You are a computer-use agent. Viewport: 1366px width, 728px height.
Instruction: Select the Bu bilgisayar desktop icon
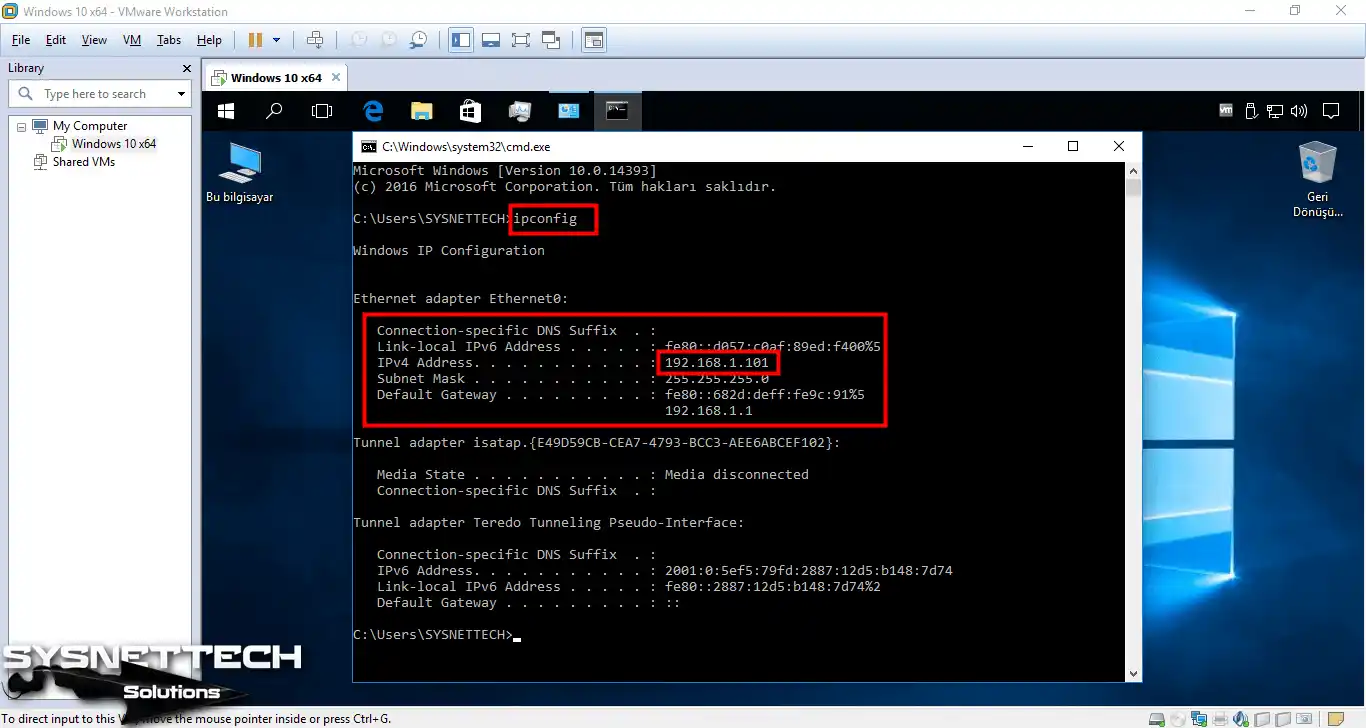pyautogui.click(x=240, y=172)
